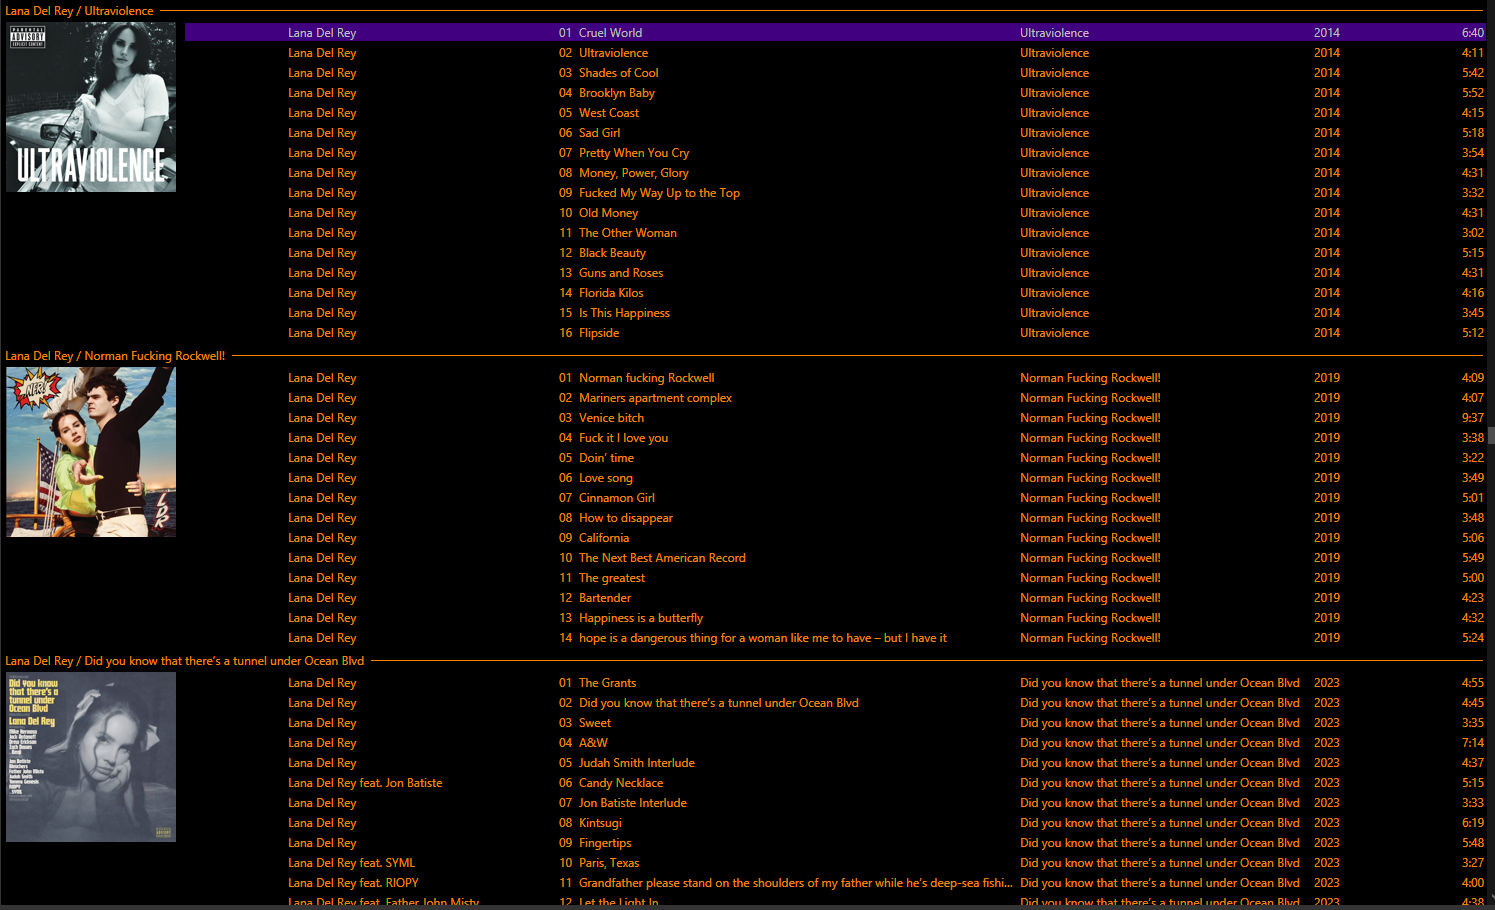Viewport: 1495px width, 910px height.
Task: Open the Ocean Blvd album cover thumbnail
Action: tap(91, 757)
